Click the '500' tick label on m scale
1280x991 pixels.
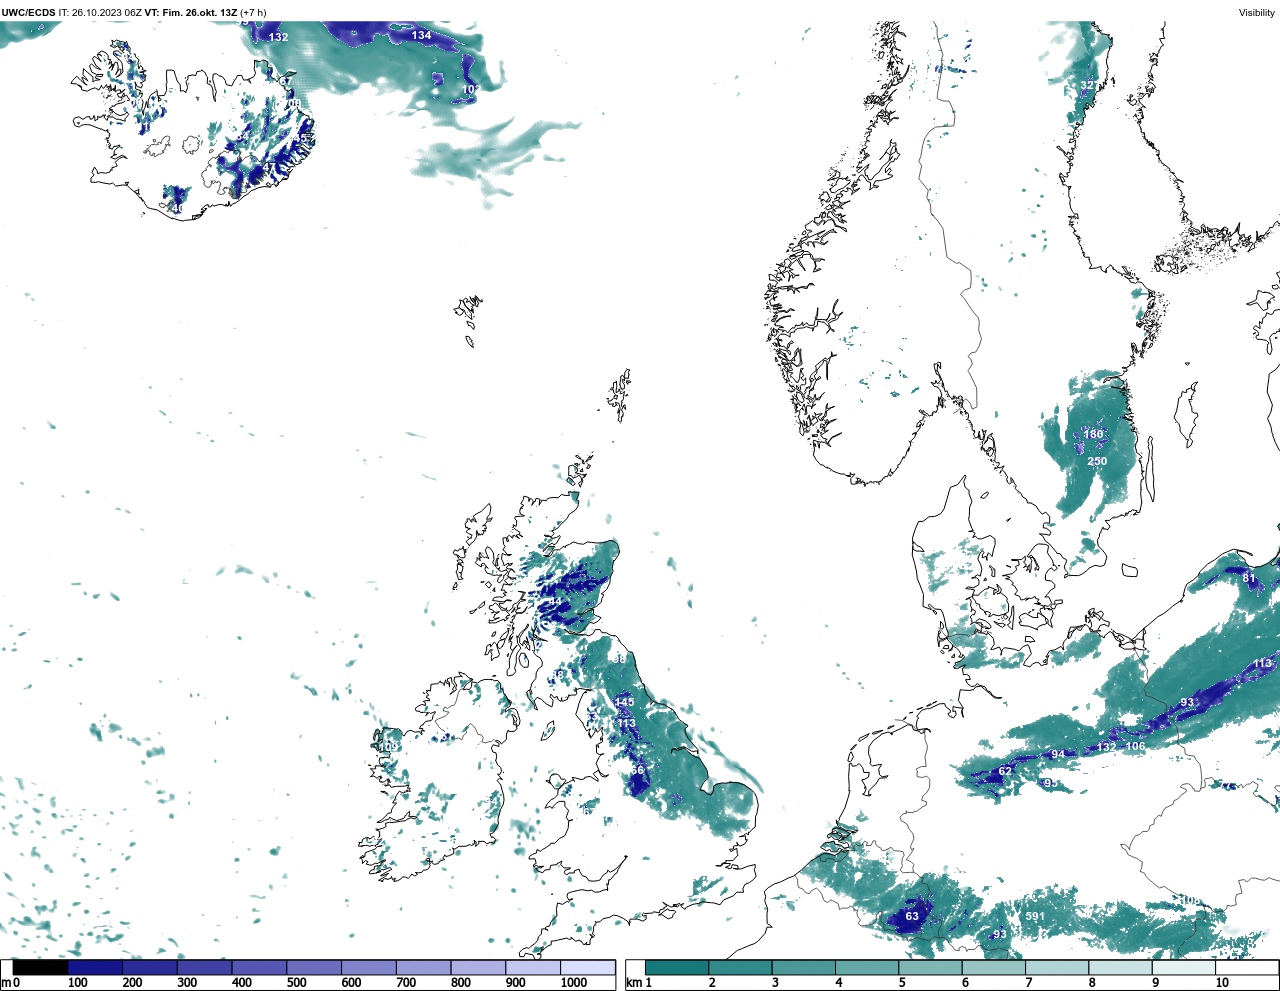(296, 983)
